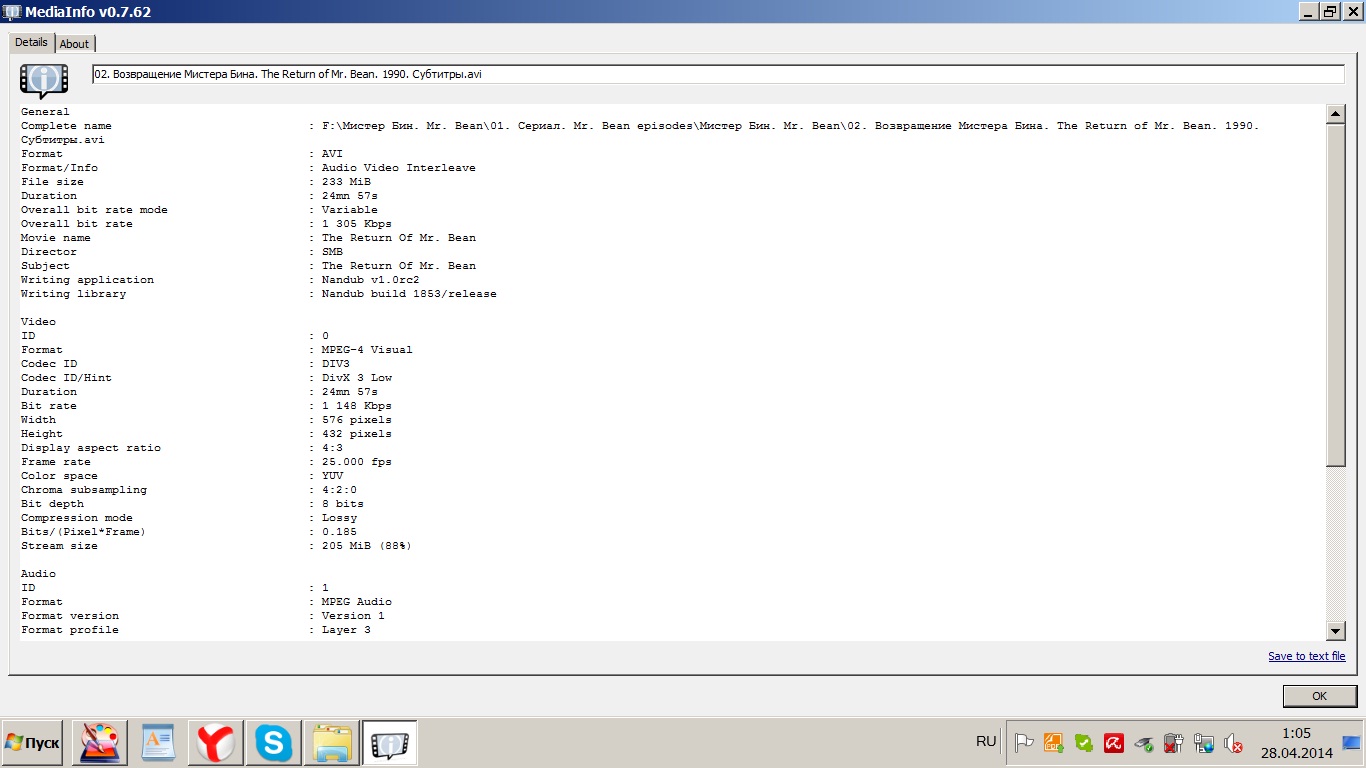Click the MediaInfo title bar app icon
The image size is (1366, 768).
coord(12,11)
